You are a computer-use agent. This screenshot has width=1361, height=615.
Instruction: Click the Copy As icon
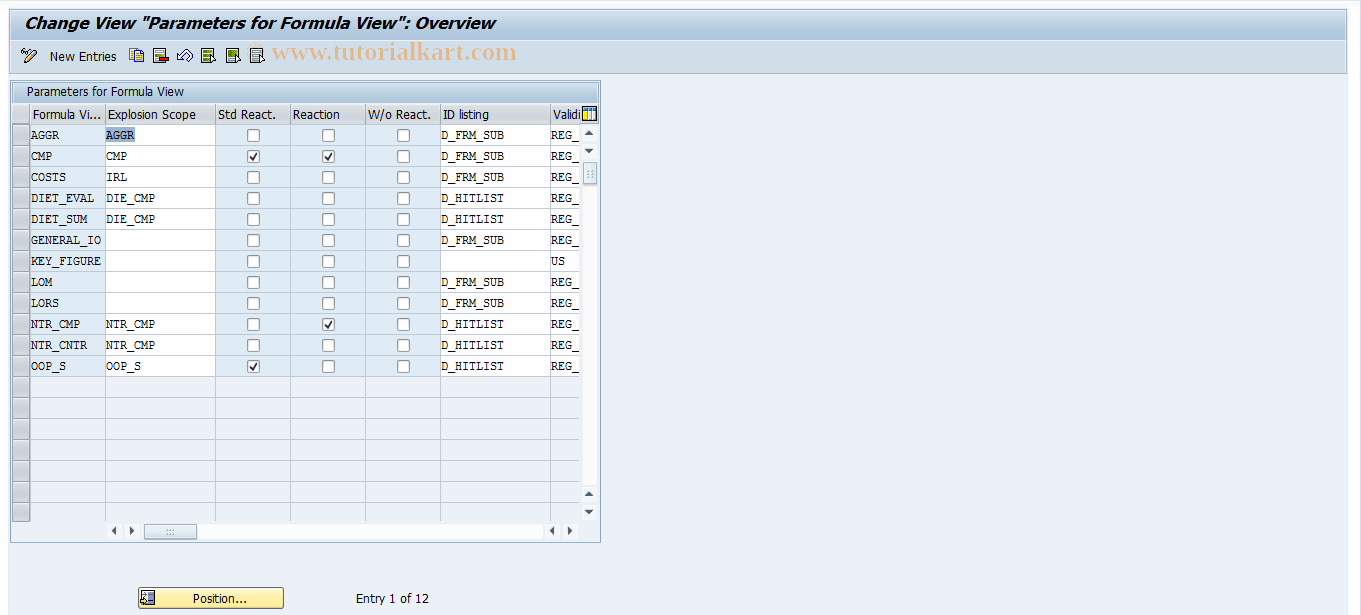137,56
